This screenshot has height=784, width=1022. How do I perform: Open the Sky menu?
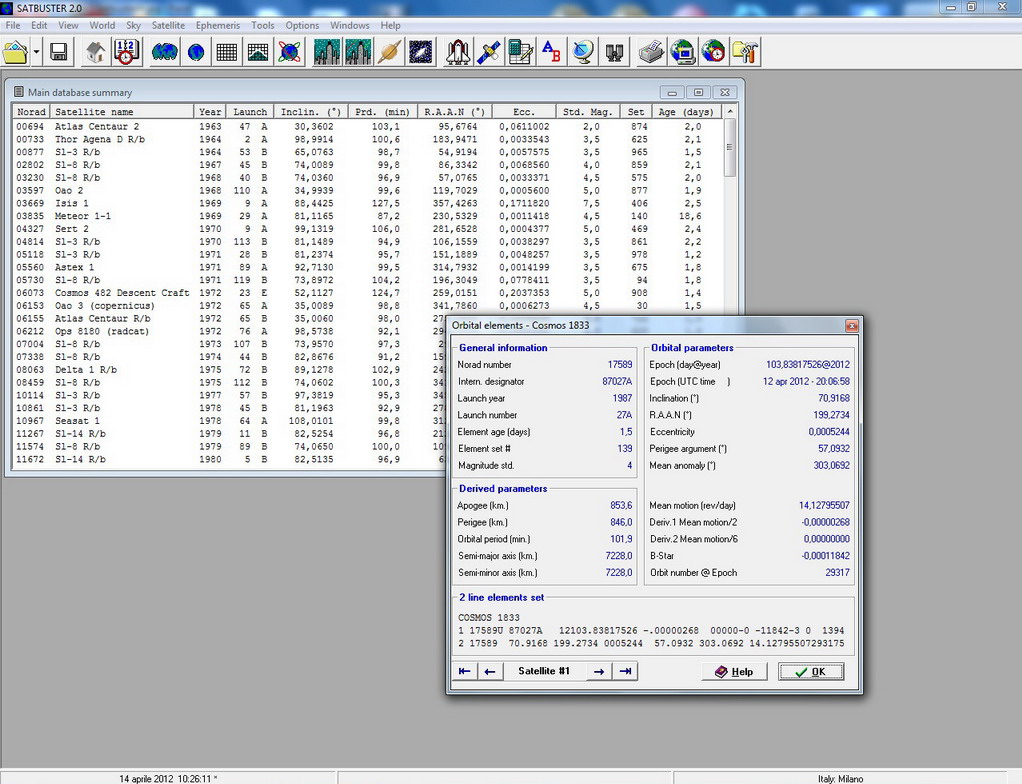[x=134, y=25]
